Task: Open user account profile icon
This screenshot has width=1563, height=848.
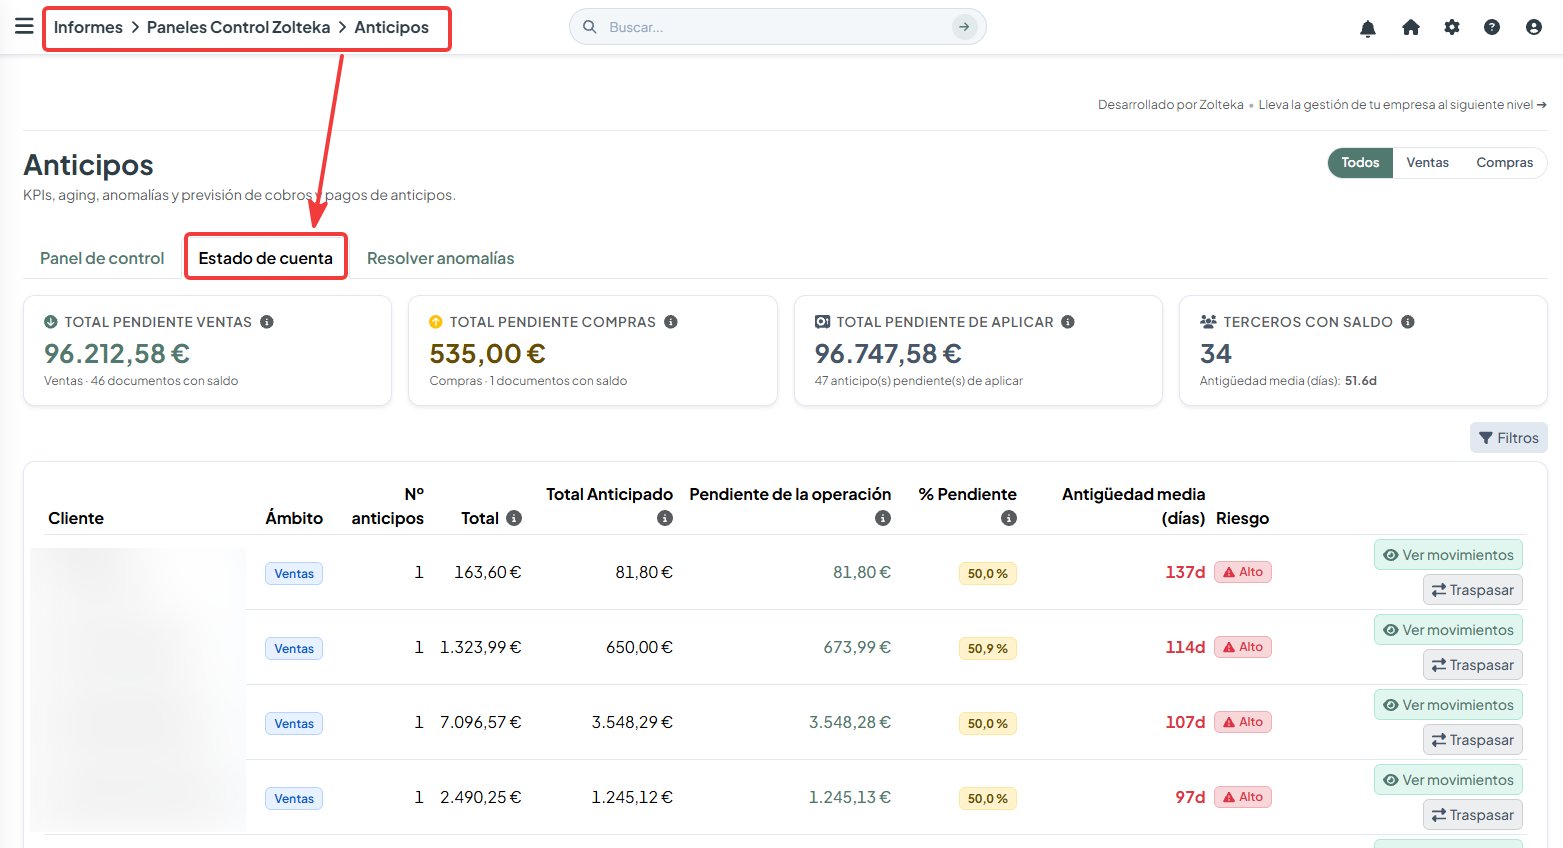Action: pos(1534,27)
